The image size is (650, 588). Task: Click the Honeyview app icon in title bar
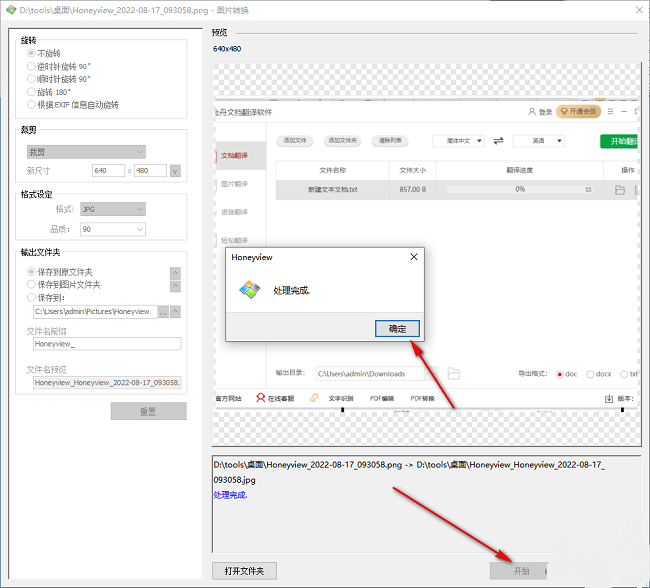click(11, 10)
